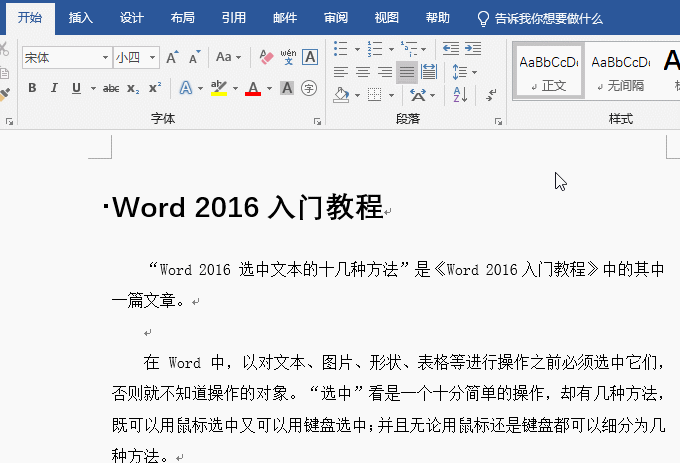
Task: Toggle Italic formatting
Action: 54,88
